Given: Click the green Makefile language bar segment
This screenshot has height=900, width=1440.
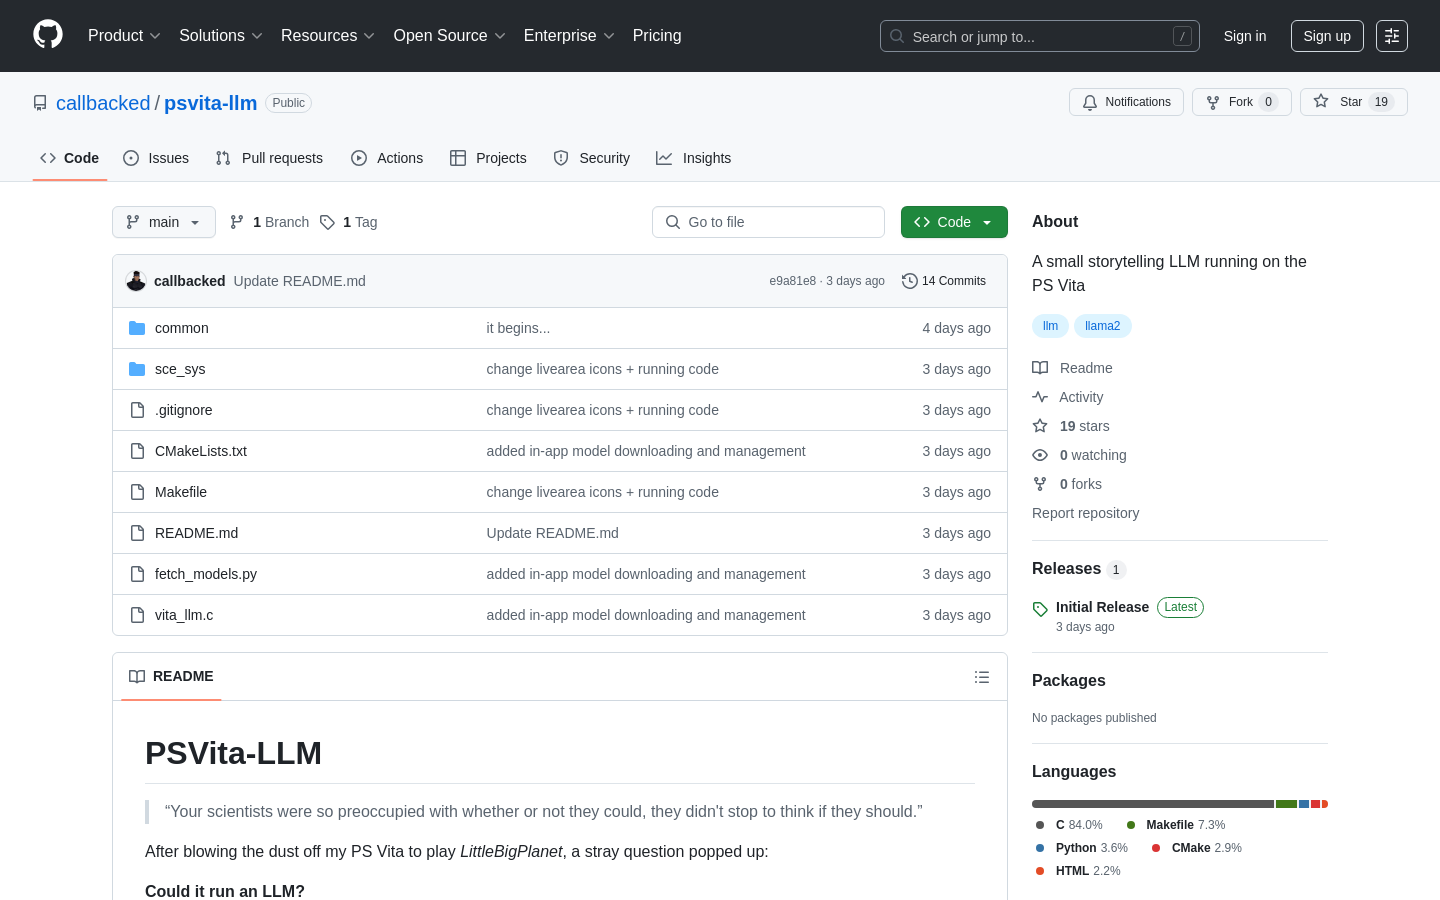Looking at the screenshot, I should coord(1286,804).
